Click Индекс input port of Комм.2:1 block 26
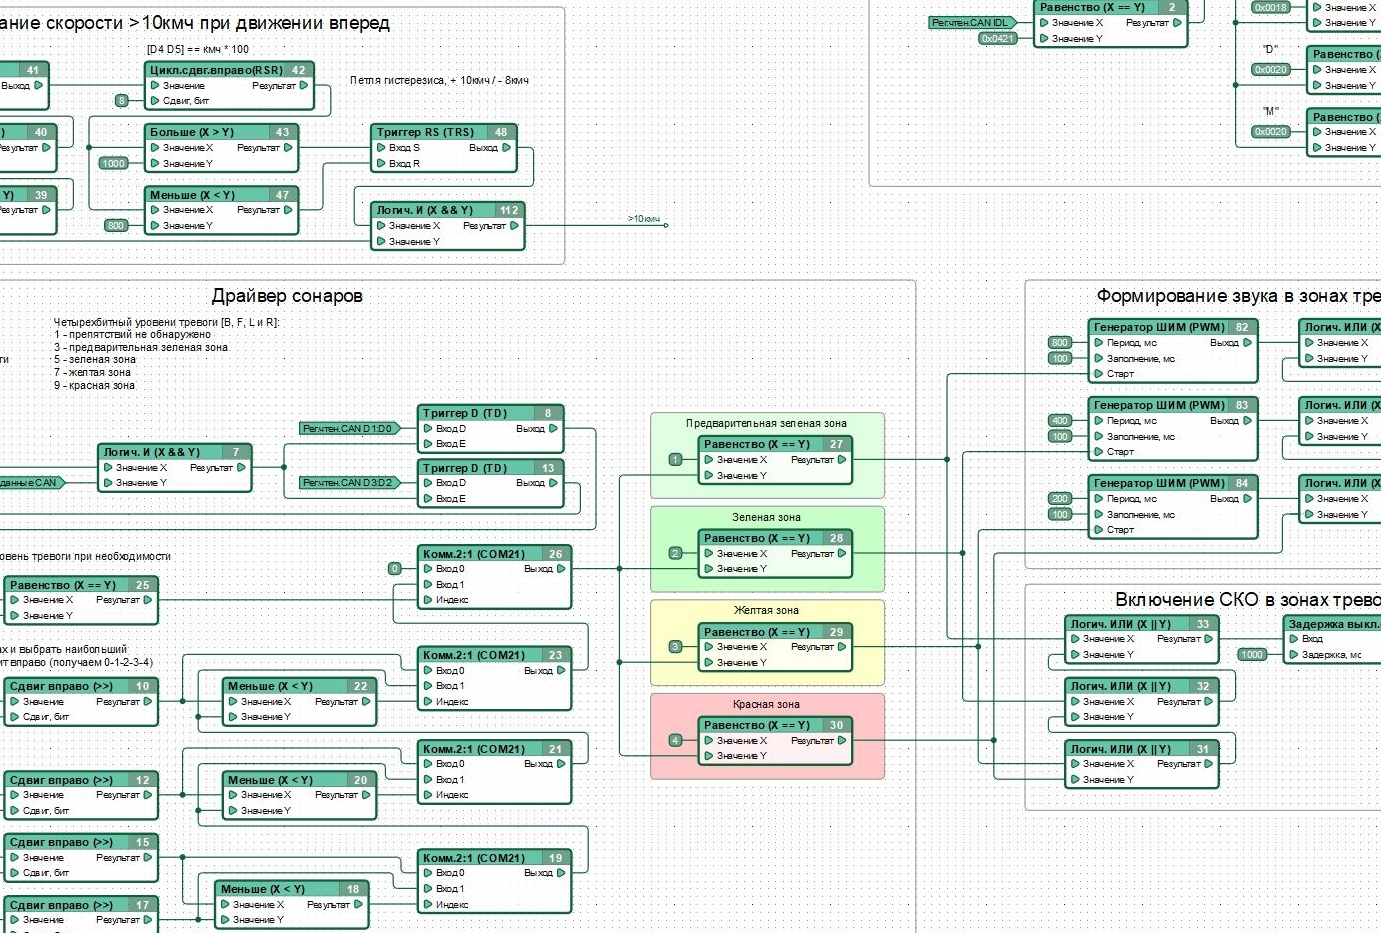 click(428, 600)
